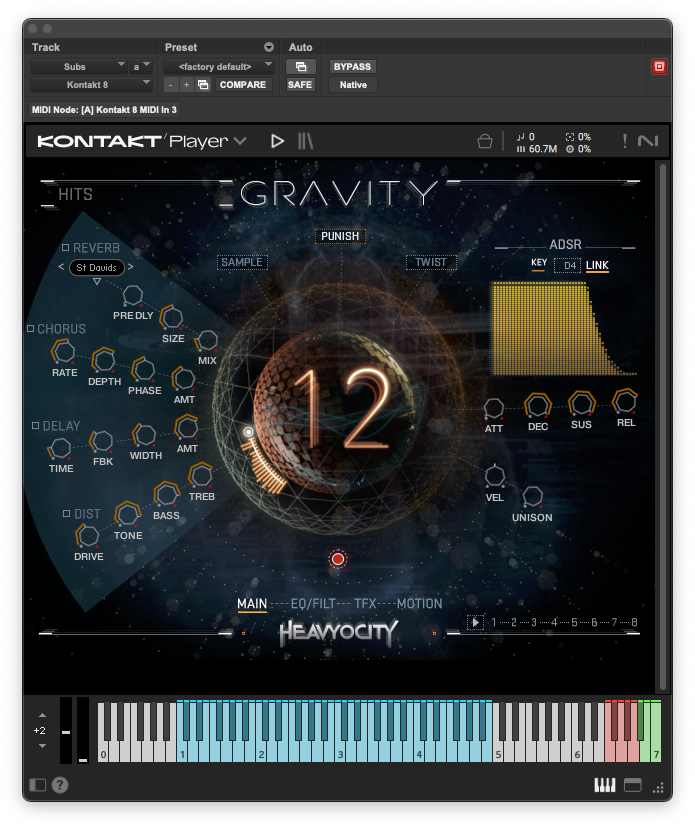
Task: Toggle the DELAY effect checkbox
Action: coord(35,425)
